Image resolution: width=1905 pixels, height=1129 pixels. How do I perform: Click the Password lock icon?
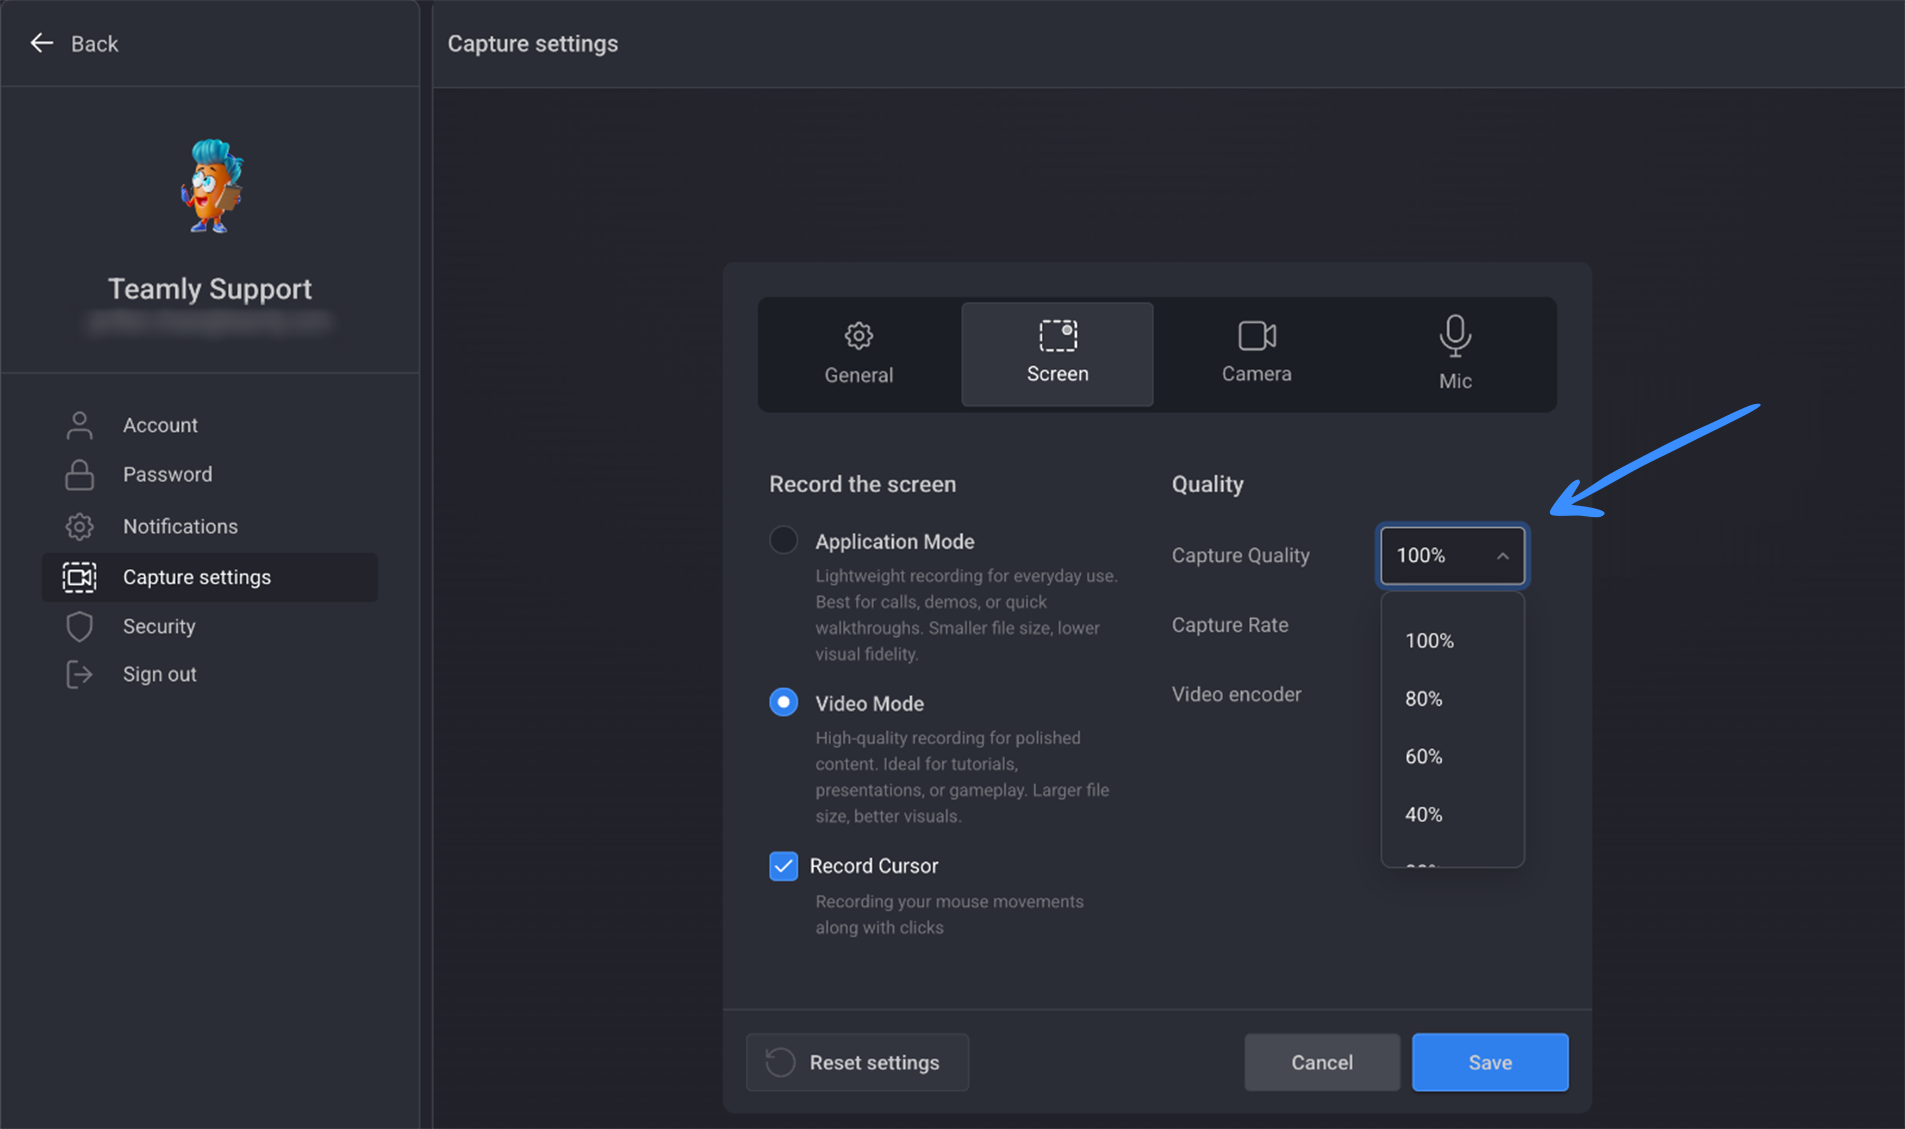click(x=80, y=474)
